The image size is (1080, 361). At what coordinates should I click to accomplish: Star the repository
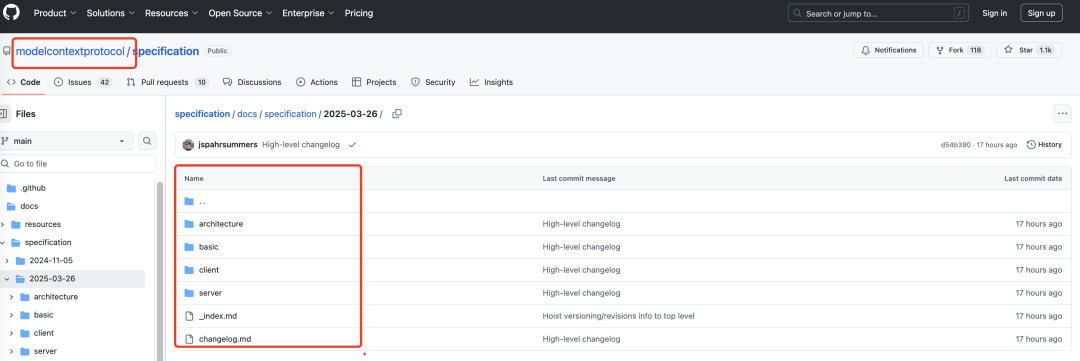pos(1028,50)
